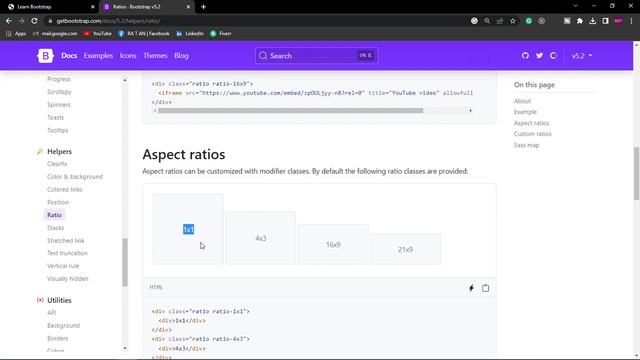Go to Scrollspy in sidebar
Viewport: 640px width, 360px height.
pos(59,92)
